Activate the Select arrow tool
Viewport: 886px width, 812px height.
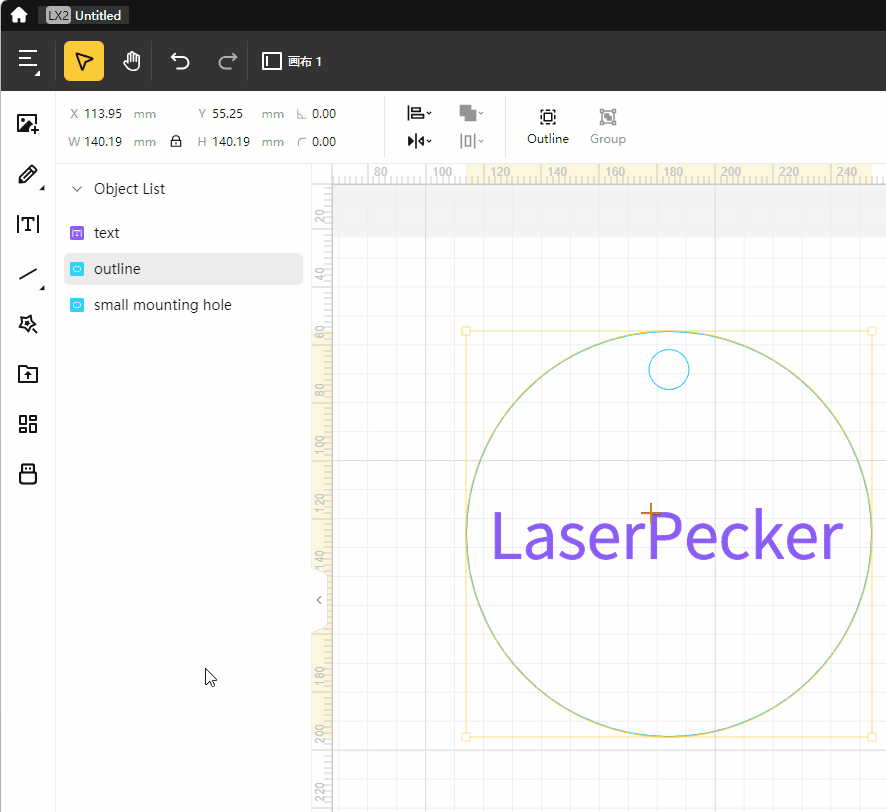tap(84, 61)
